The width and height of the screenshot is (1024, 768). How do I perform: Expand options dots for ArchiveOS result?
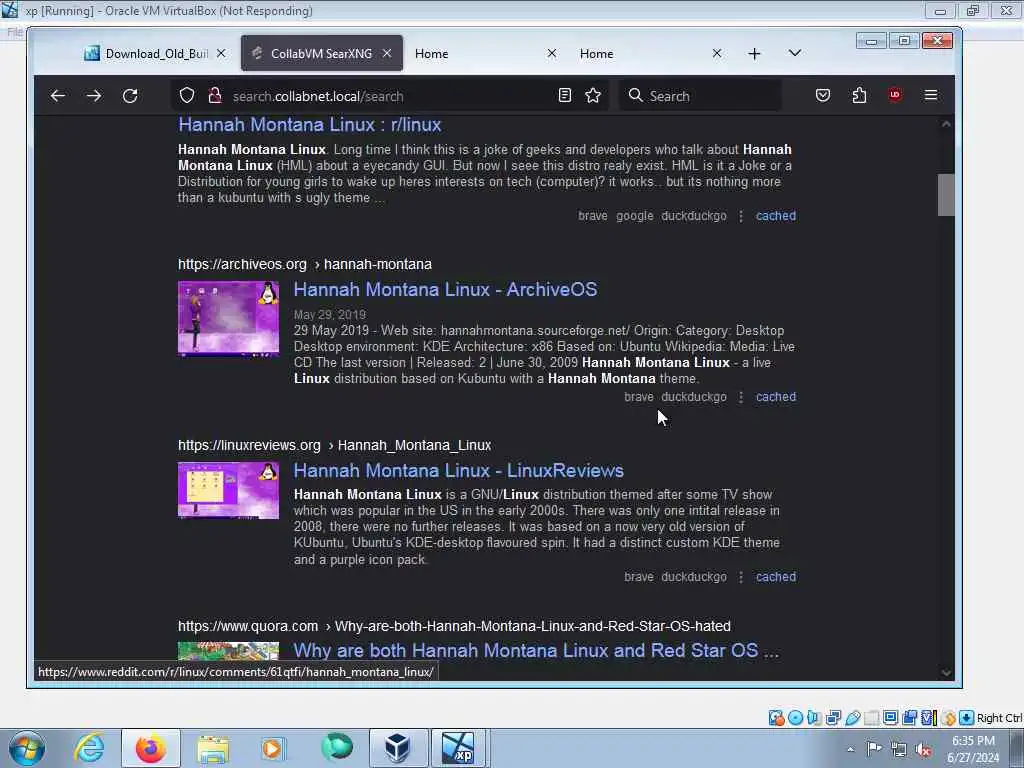741,396
